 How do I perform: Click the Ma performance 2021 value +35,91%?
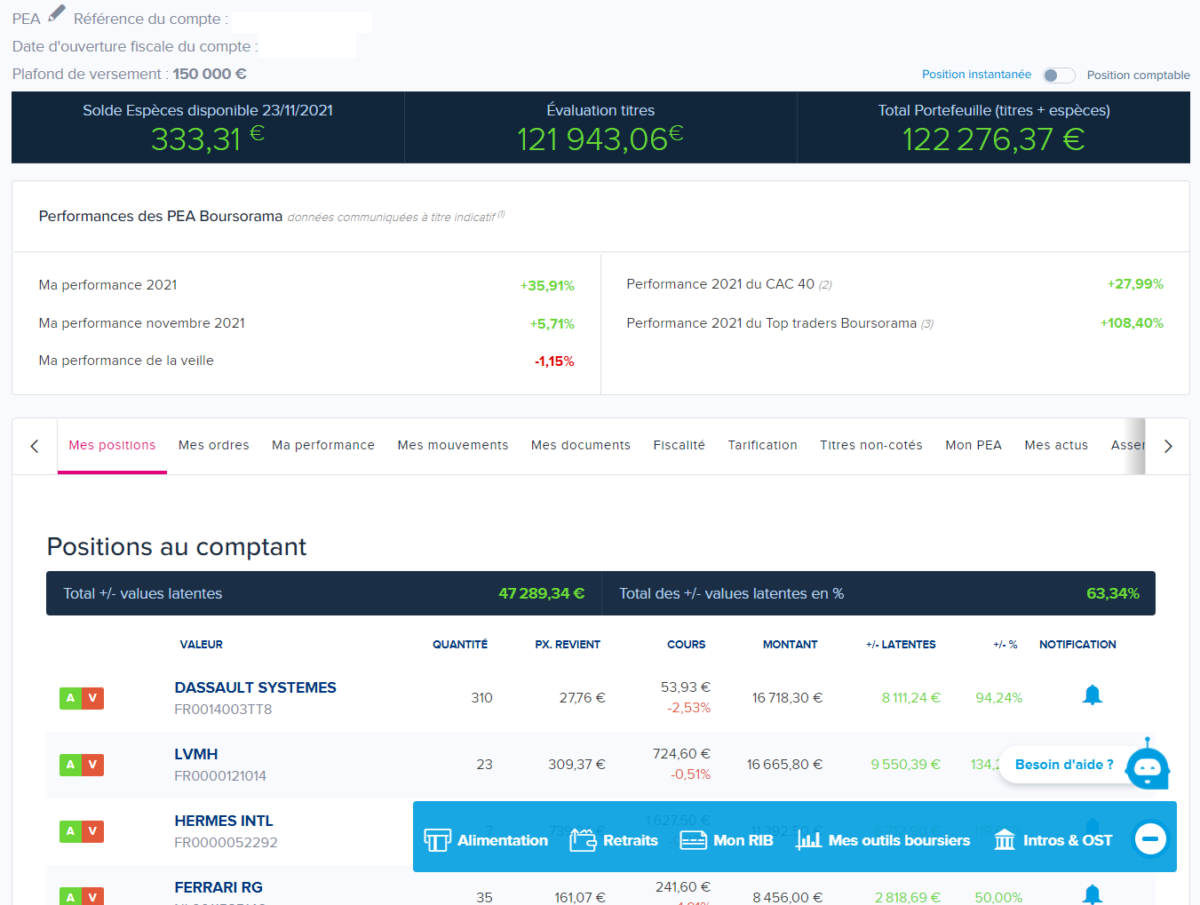coord(547,286)
